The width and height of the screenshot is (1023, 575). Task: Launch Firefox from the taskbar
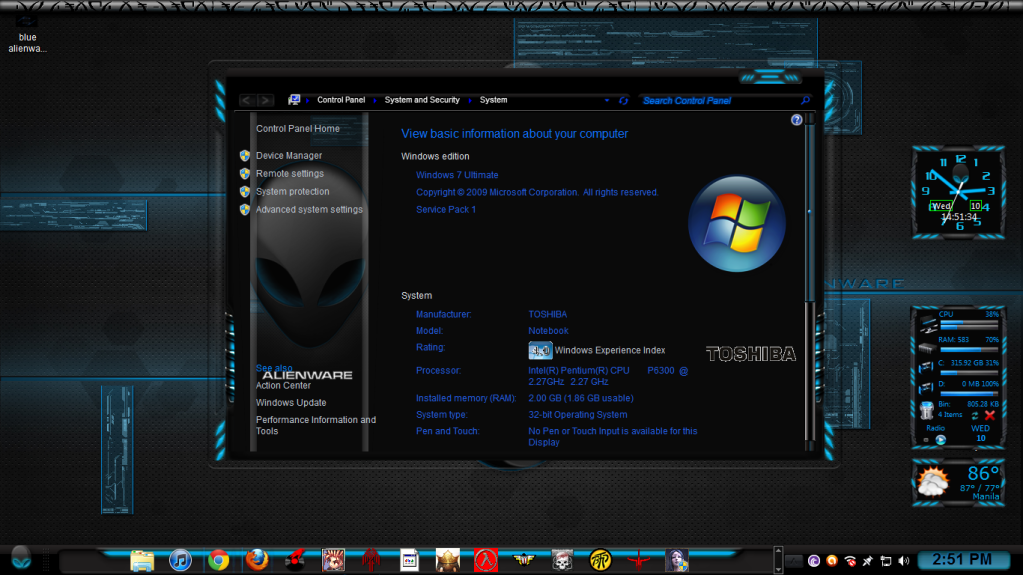click(x=257, y=561)
